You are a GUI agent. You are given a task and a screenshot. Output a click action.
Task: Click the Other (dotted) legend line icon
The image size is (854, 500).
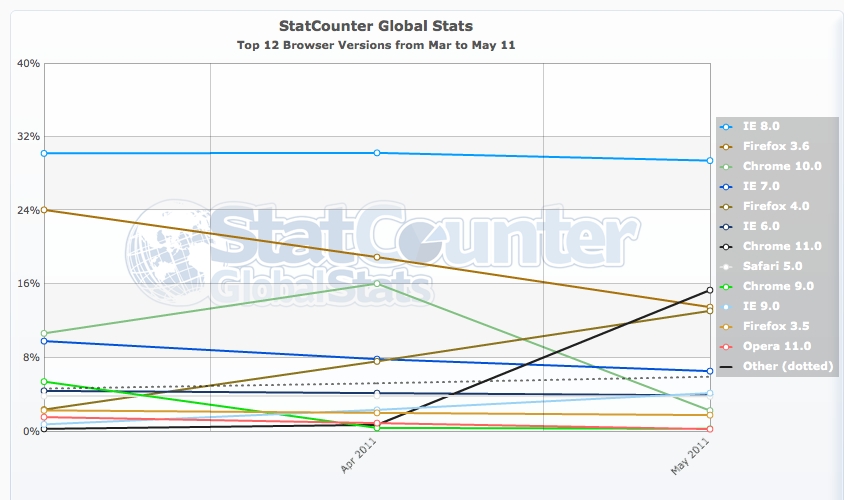point(727,366)
